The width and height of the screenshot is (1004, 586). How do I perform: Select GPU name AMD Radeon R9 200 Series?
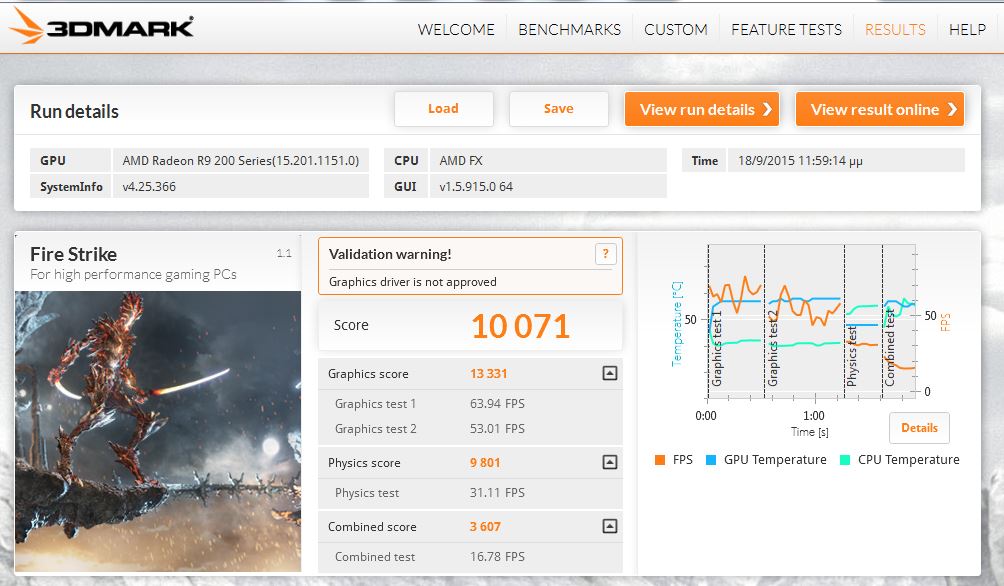click(241, 161)
